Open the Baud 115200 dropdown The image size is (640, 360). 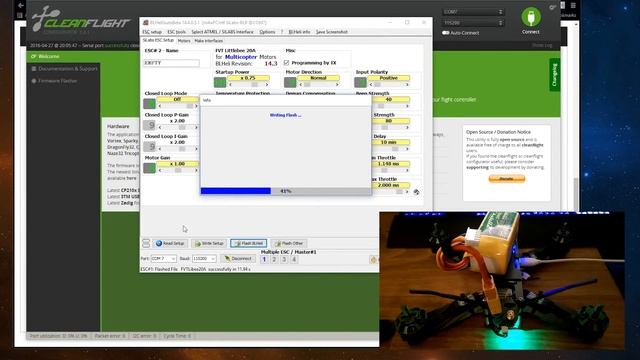coord(204,259)
